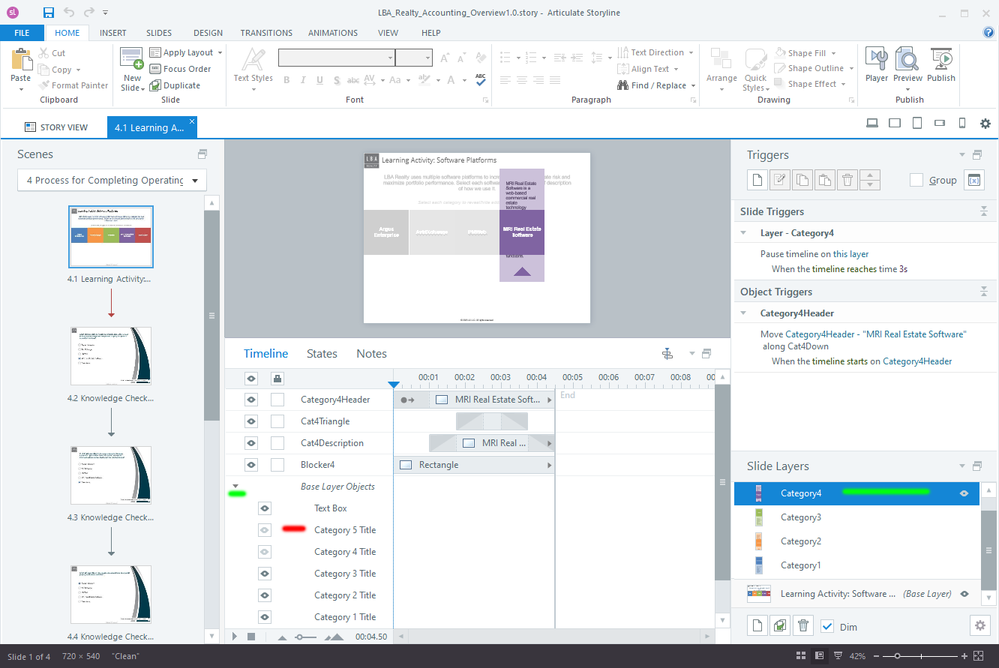Open slide layer properties gear icon
This screenshot has height=668, width=999.
coord(979,626)
